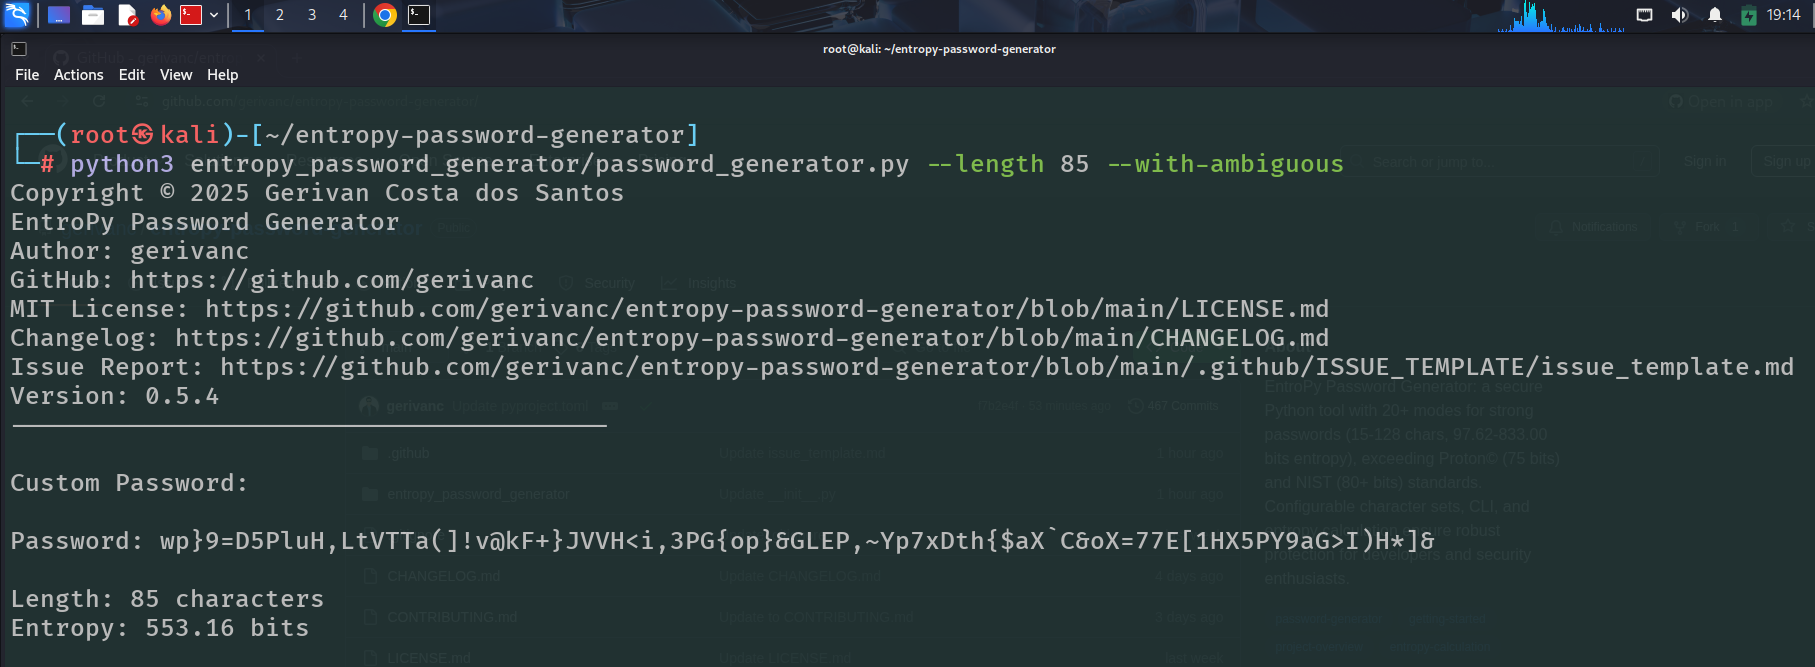The image size is (1815, 667).
Task: Open the file manager from panel
Action: [x=93, y=15]
